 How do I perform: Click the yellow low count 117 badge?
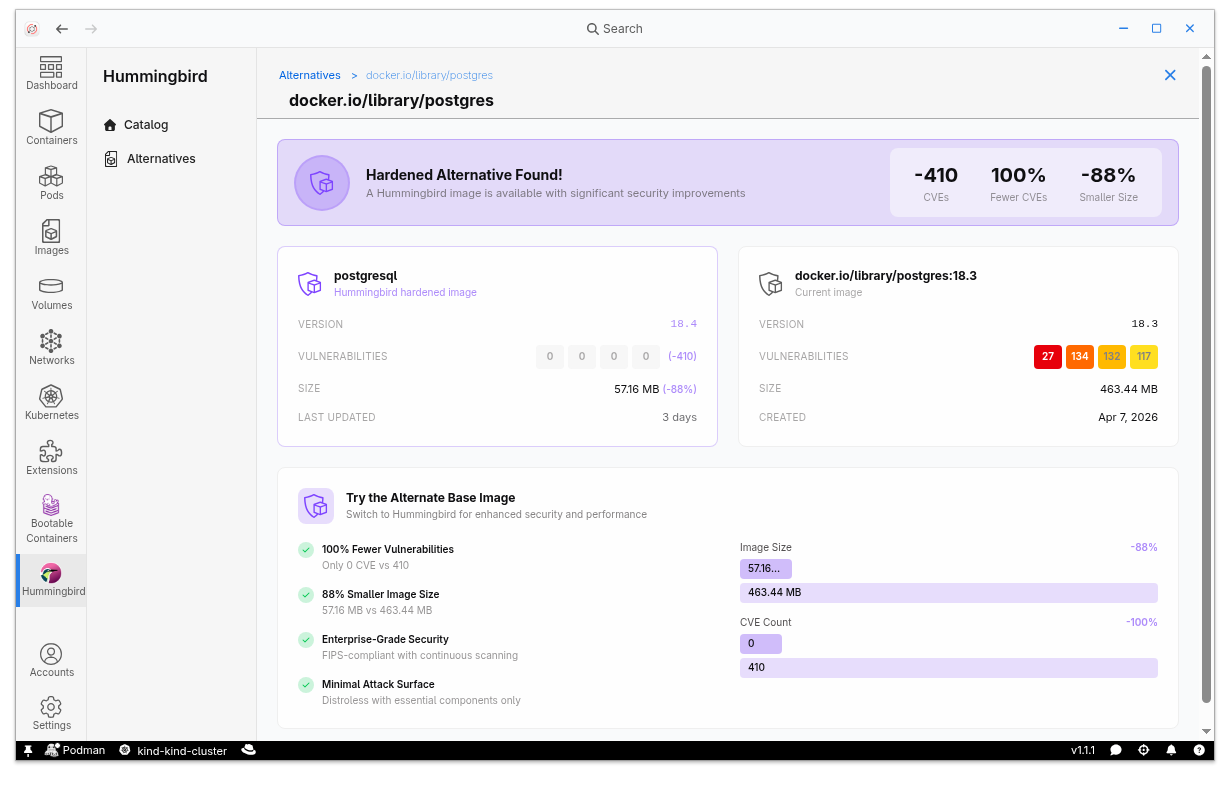click(1144, 357)
